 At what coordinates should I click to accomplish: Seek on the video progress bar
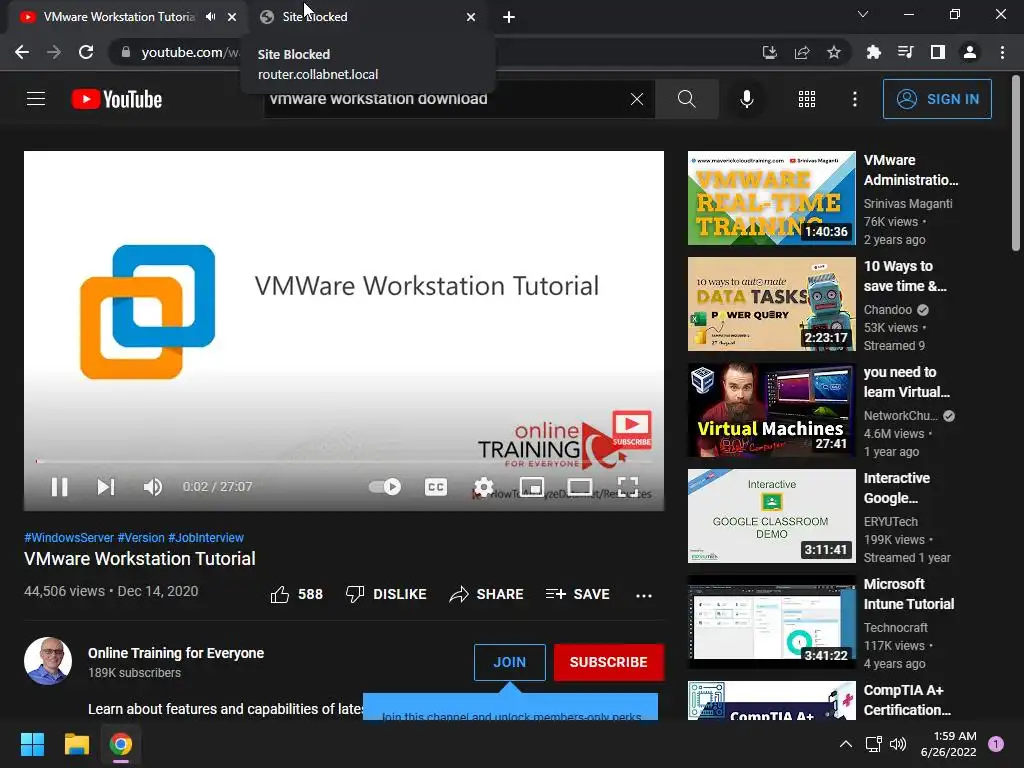click(x=344, y=461)
